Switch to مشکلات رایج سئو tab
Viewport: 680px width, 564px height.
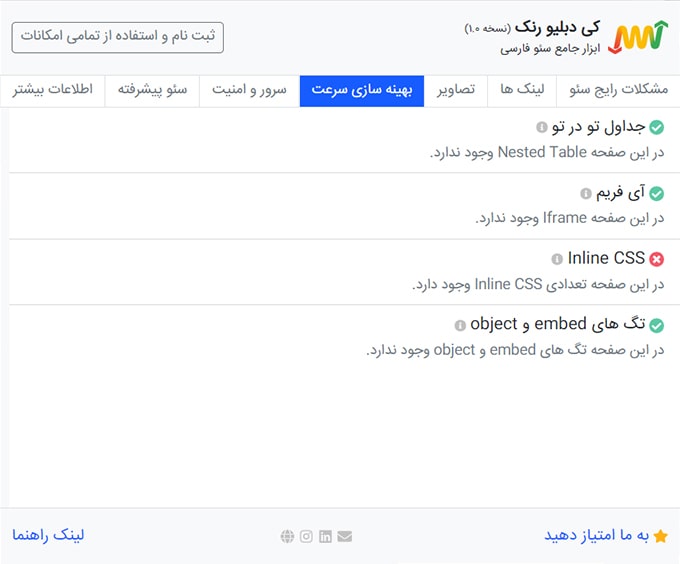(x=618, y=91)
